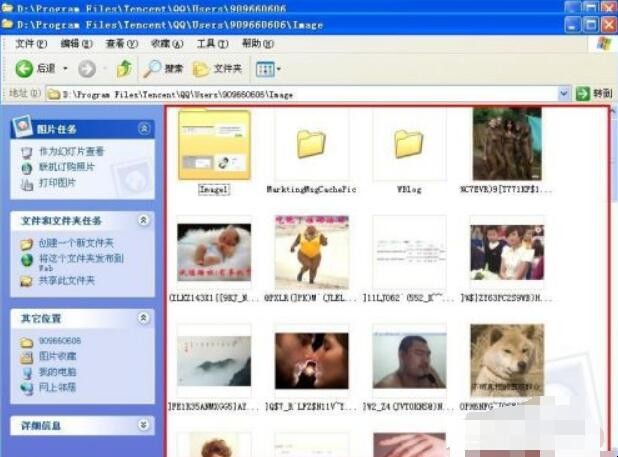Select the sleeping baby image thumbnail

214,253
